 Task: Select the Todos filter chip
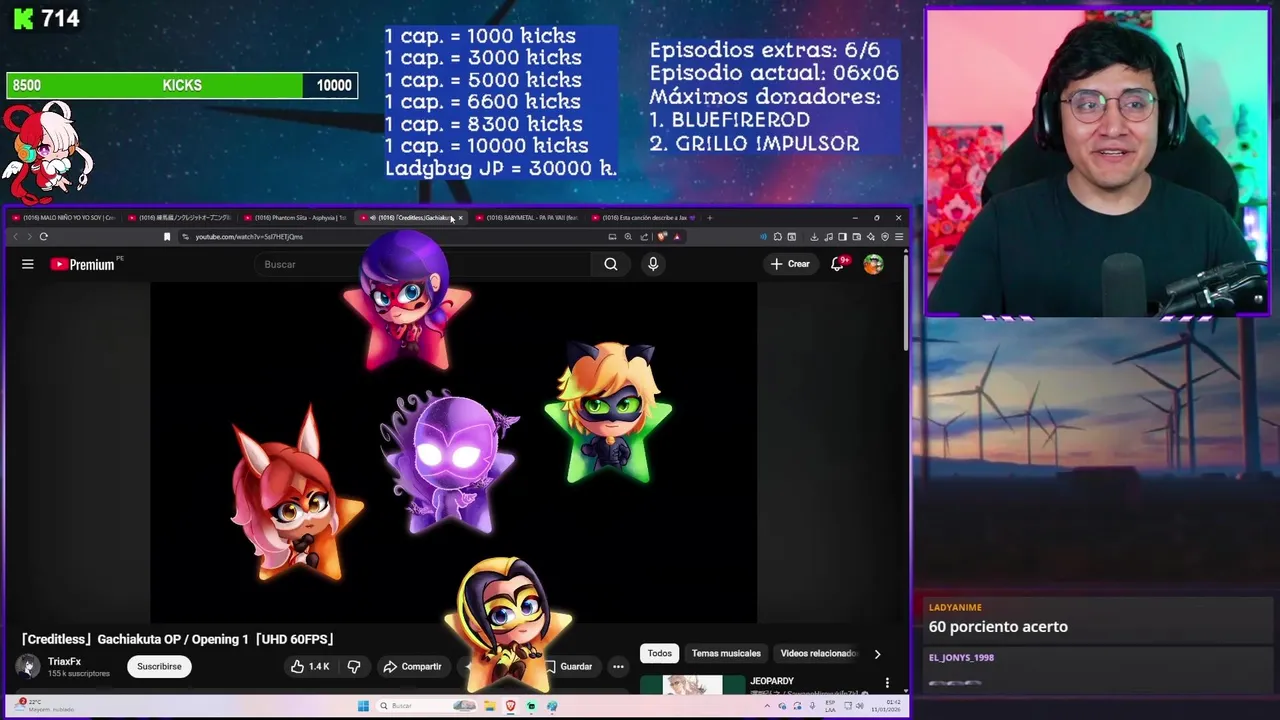[660, 654]
